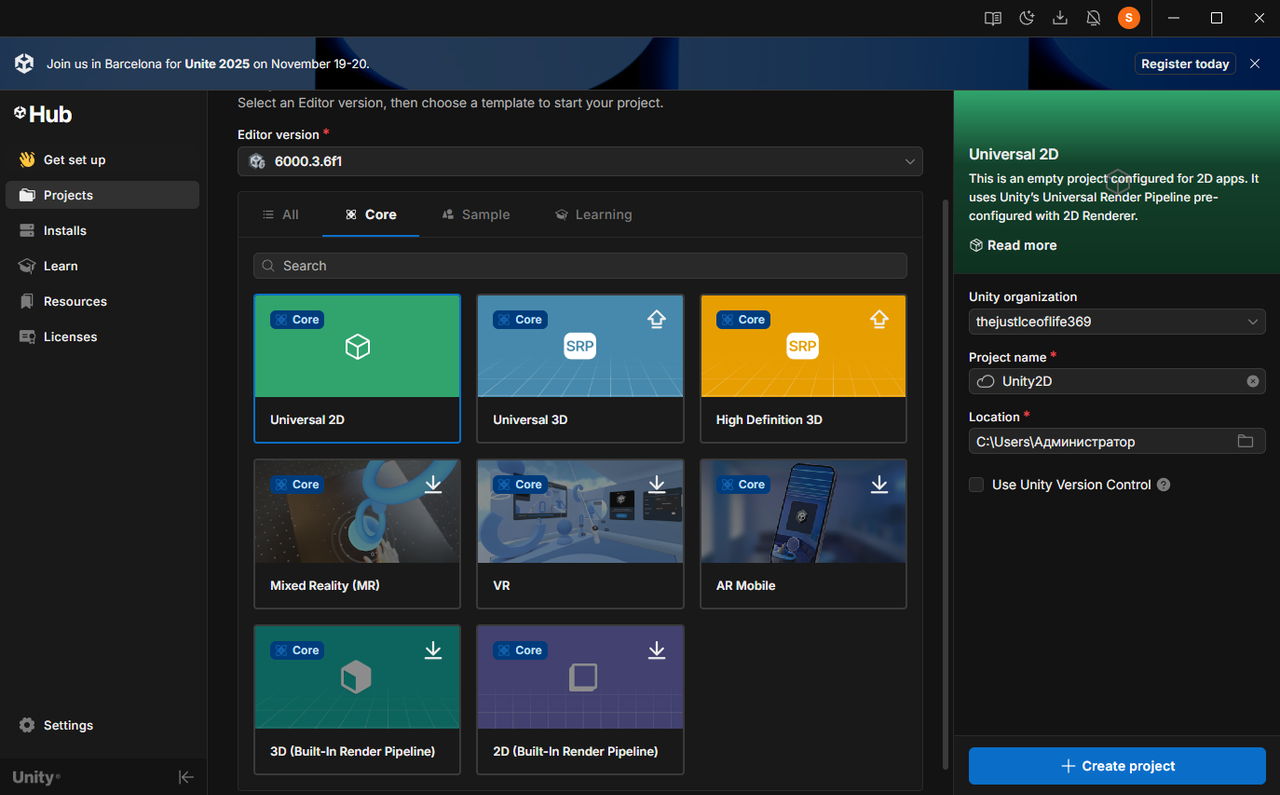Click upgrade arrow icon on Universal 3D
1280x795 pixels.
pyautogui.click(x=656, y=319)
